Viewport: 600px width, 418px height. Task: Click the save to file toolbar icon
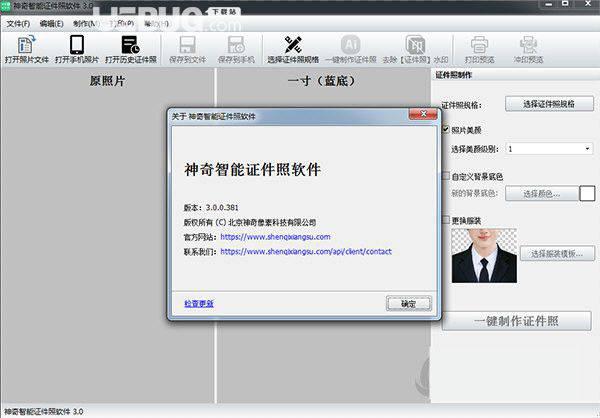click(188, 49)
